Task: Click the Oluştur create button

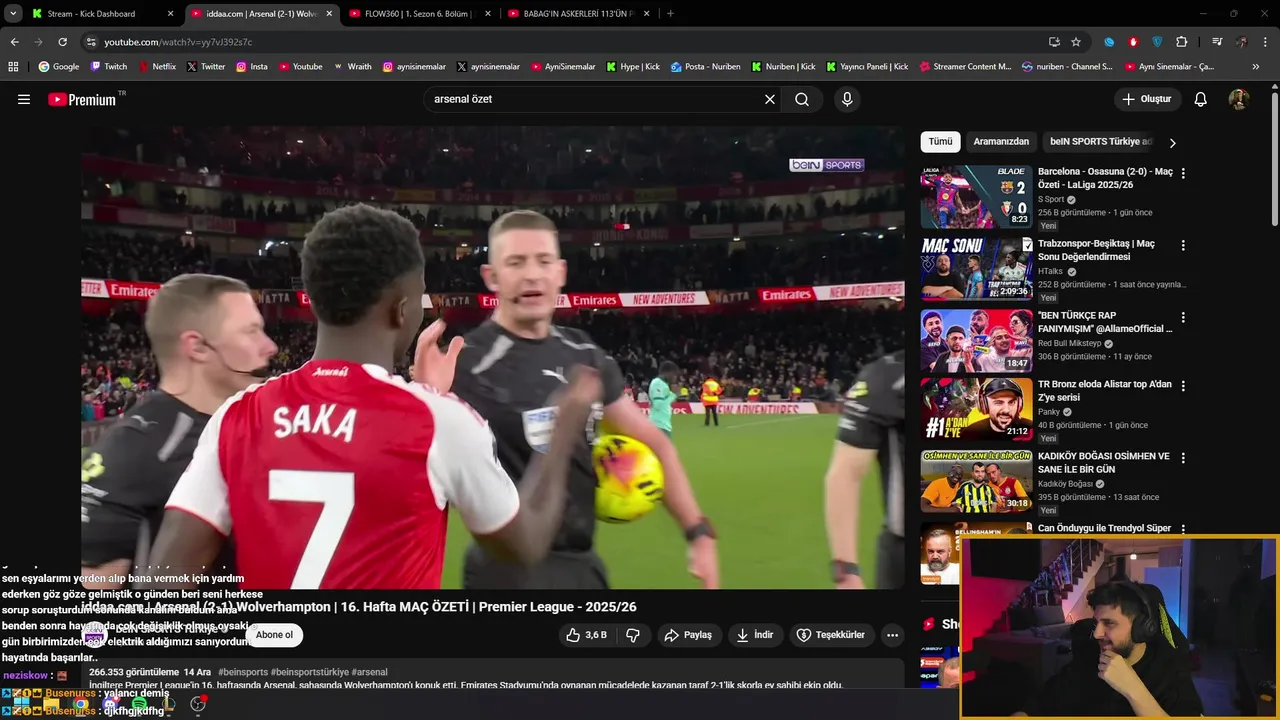Action: pyautogui.click(x=1148, y=99)
